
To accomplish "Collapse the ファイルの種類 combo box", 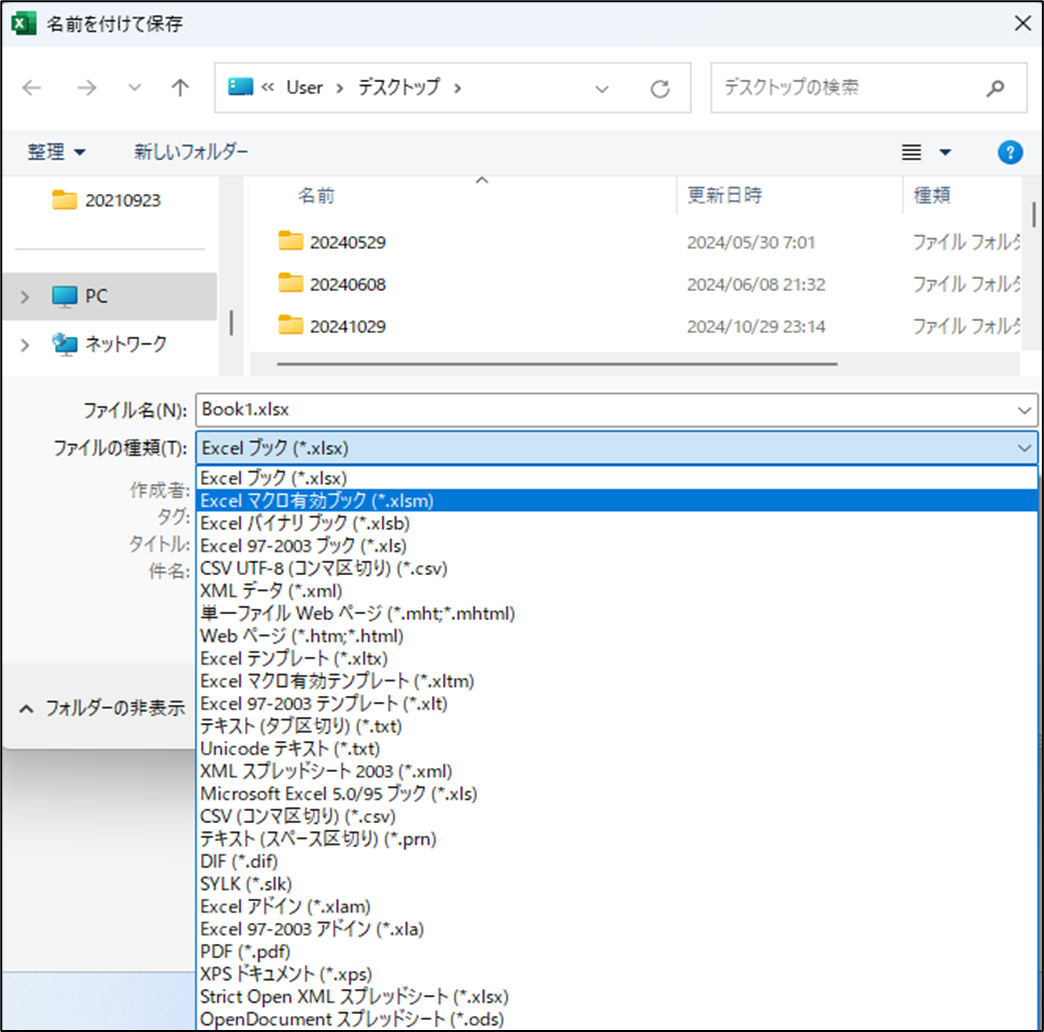I will 1024,448.
